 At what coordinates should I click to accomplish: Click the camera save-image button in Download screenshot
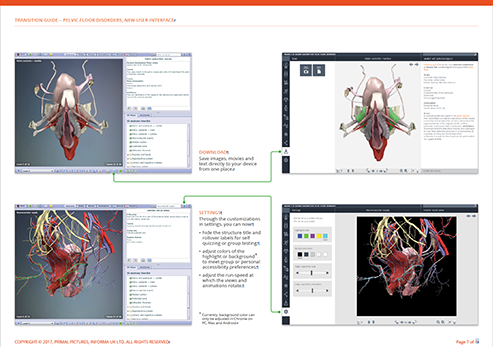pyautogui.click(x=306, y=71)
